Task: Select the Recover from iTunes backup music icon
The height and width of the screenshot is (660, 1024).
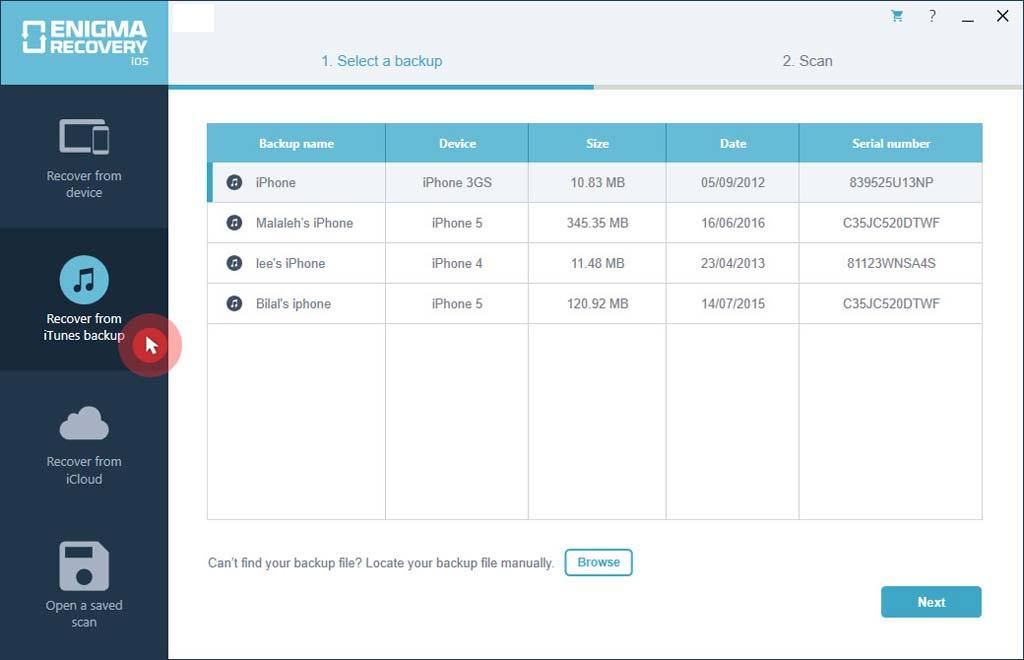Action: pyautogui.click(x=84, y=279)
